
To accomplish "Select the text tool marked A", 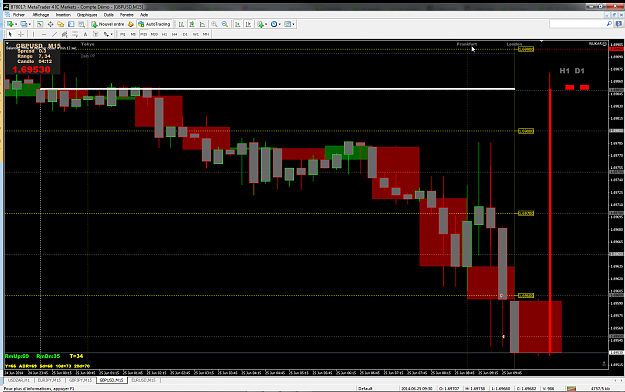I will pos(85,34).
